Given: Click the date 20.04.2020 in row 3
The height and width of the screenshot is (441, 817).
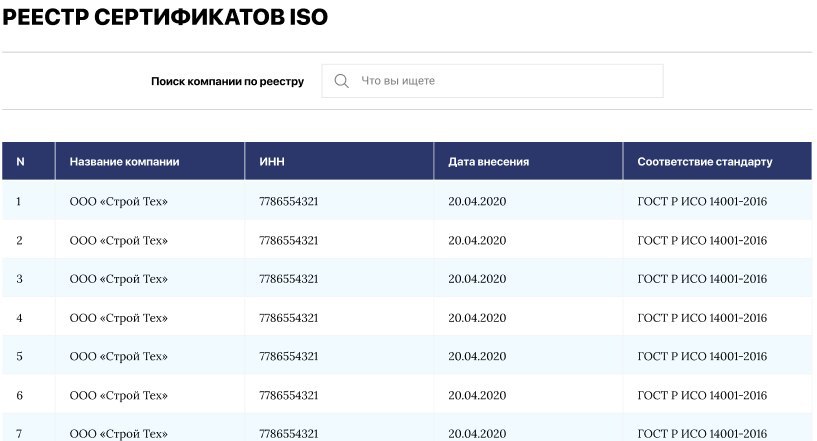Looking at the screenshot, I should click(x=477, y=279).
